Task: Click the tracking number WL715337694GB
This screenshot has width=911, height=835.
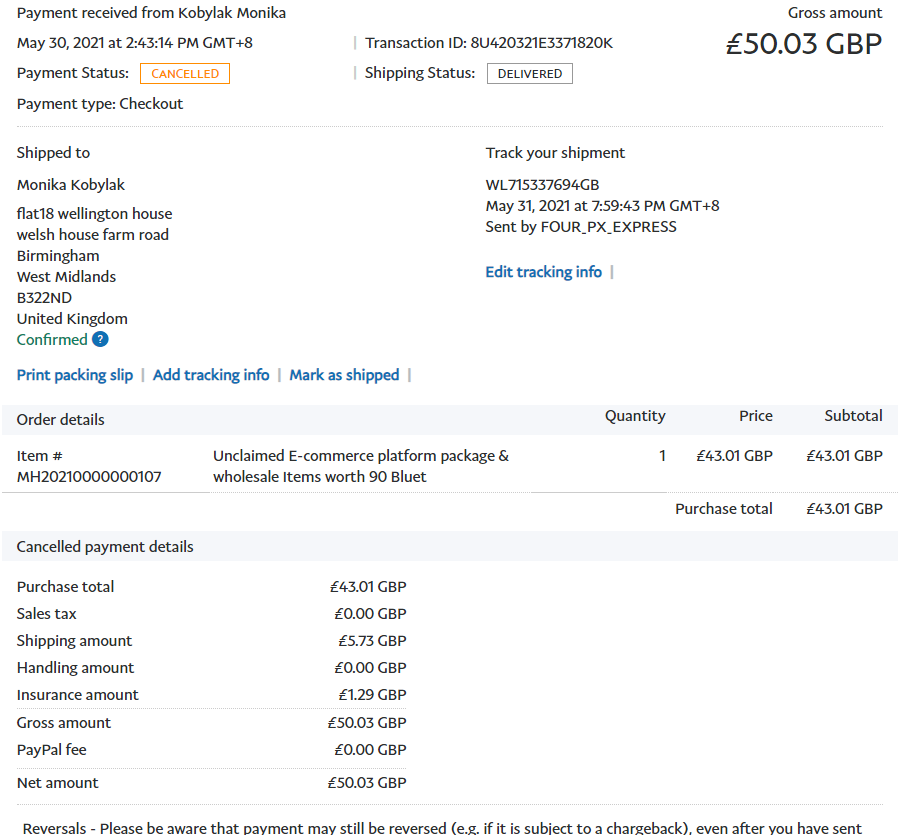Action: pyautogui.click(x=542, y=185)
